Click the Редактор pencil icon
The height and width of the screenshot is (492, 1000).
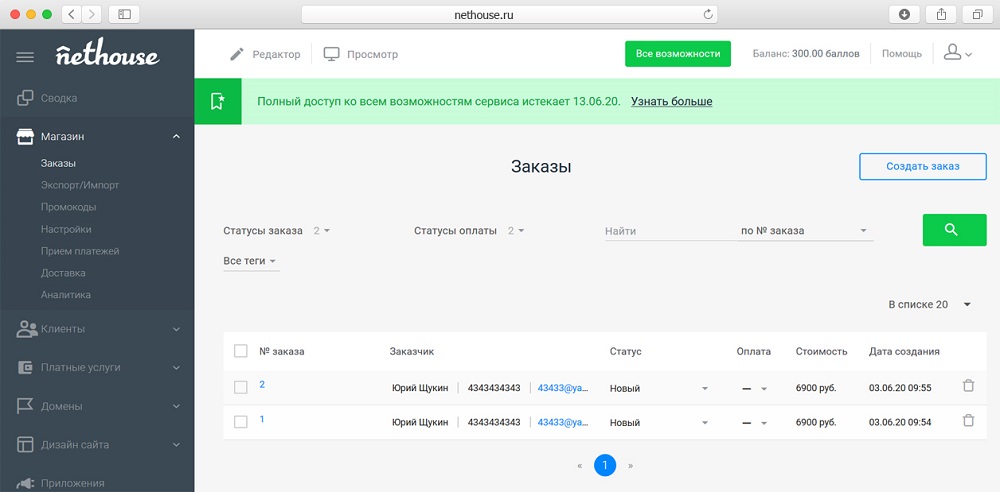pos(237,54)
